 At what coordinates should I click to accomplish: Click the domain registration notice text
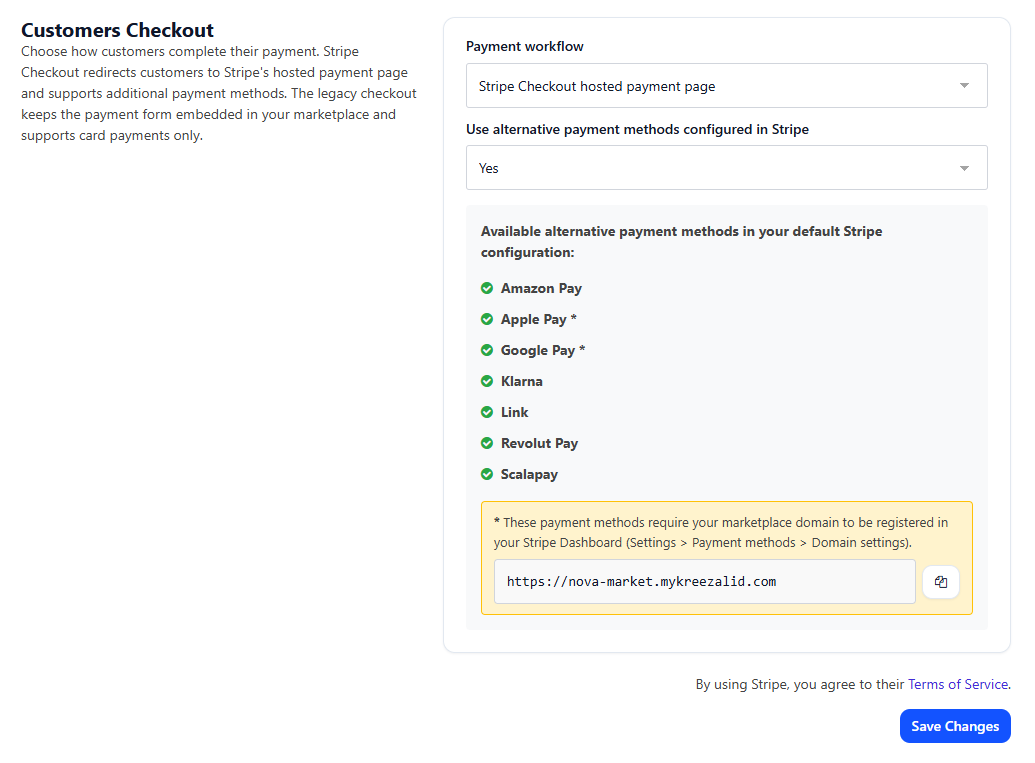[x=721, y=533]
